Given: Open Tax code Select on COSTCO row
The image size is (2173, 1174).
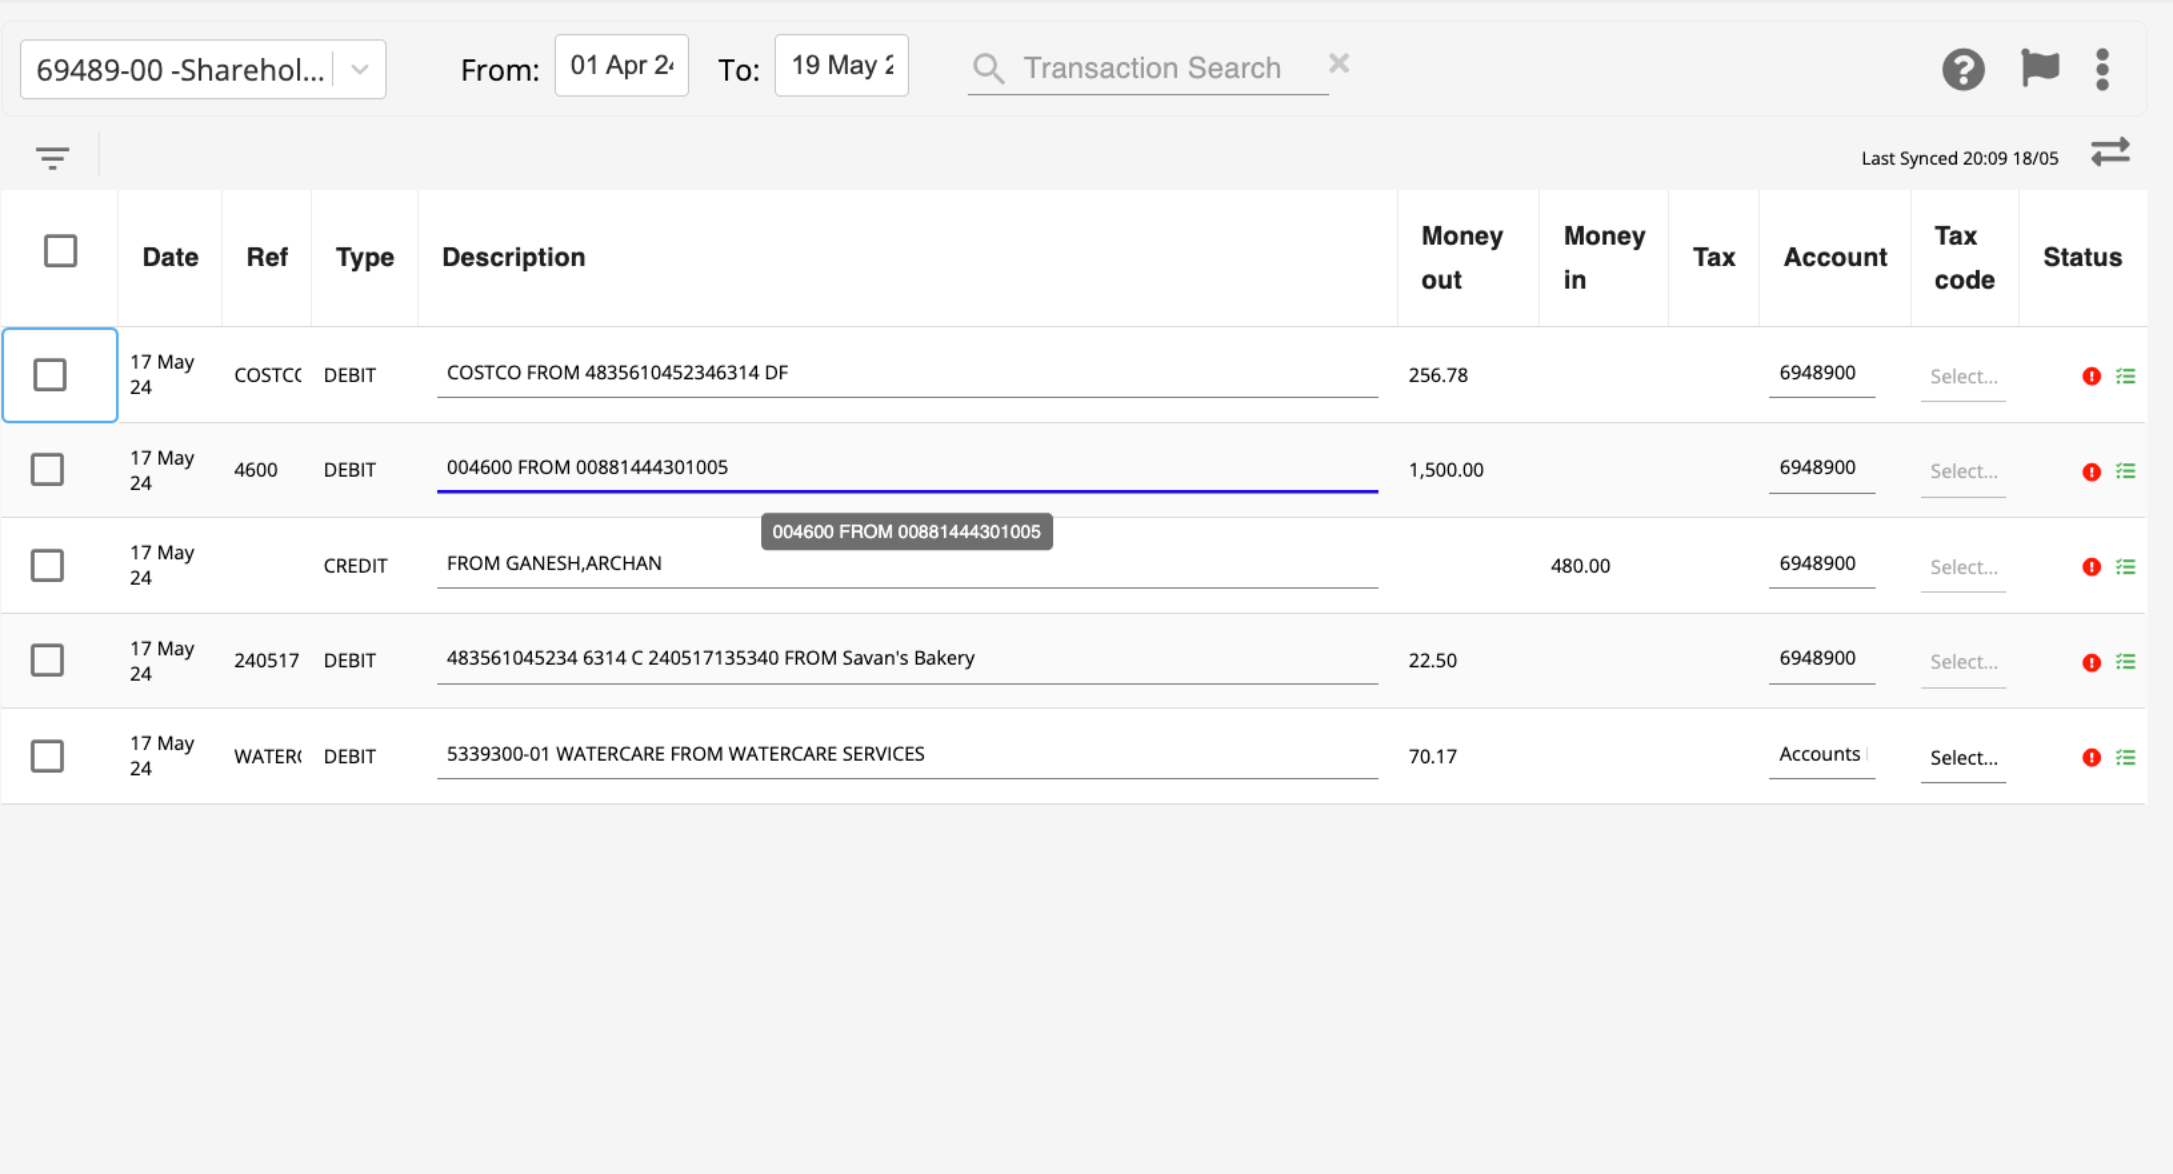Looking at the screenshot, I should point(1963,377).
